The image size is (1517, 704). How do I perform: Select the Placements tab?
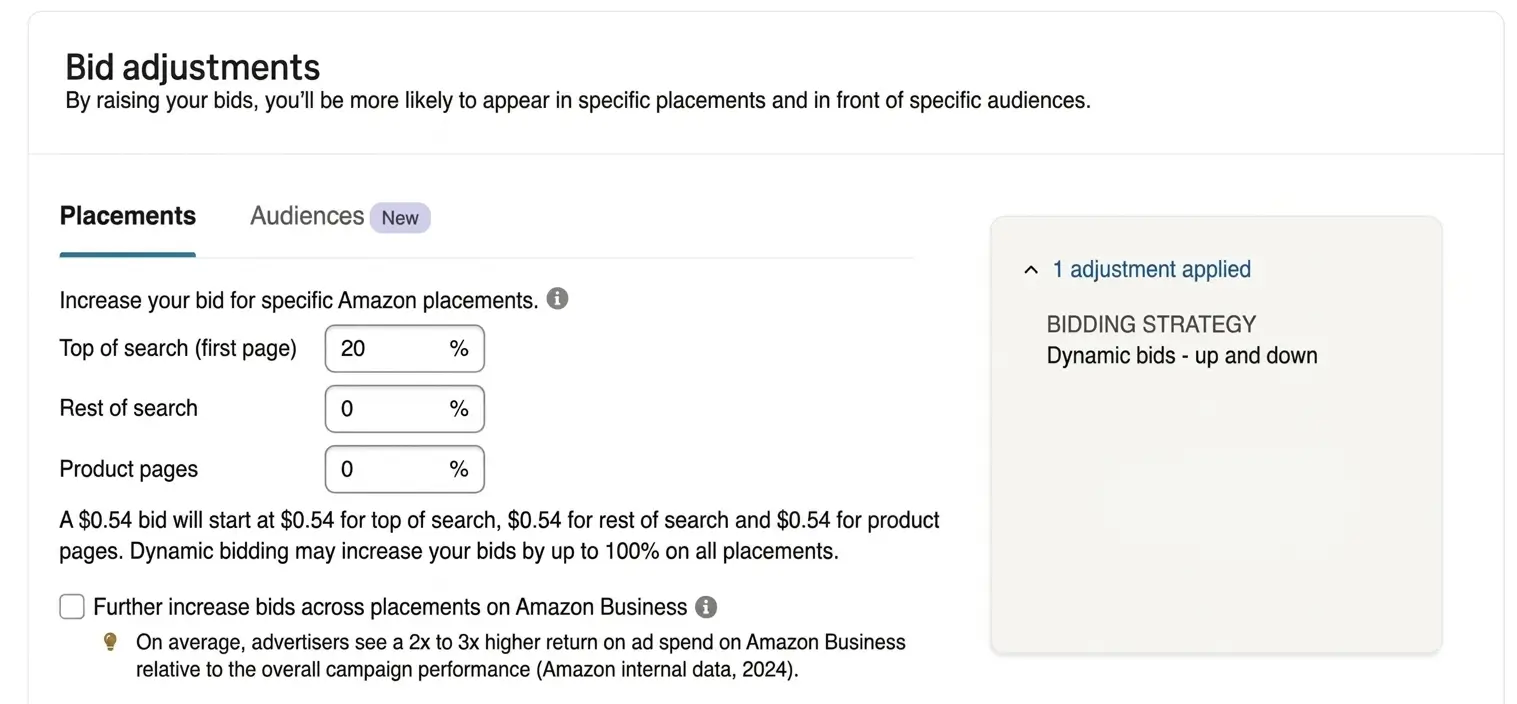(x=127, y=216)
